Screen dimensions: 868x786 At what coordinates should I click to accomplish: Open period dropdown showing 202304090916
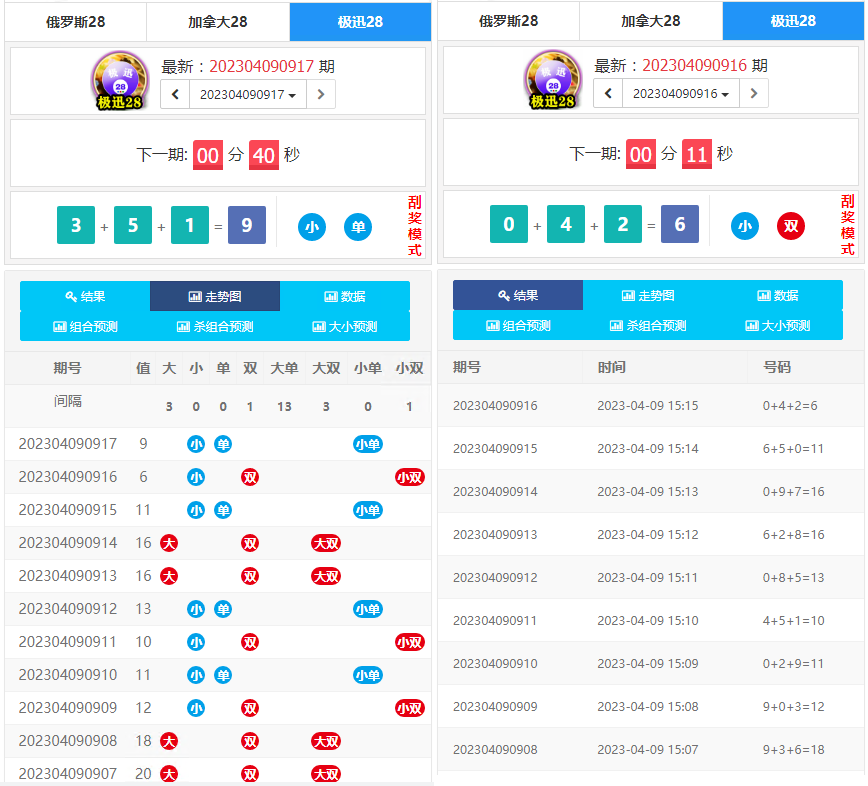[681, 94]
